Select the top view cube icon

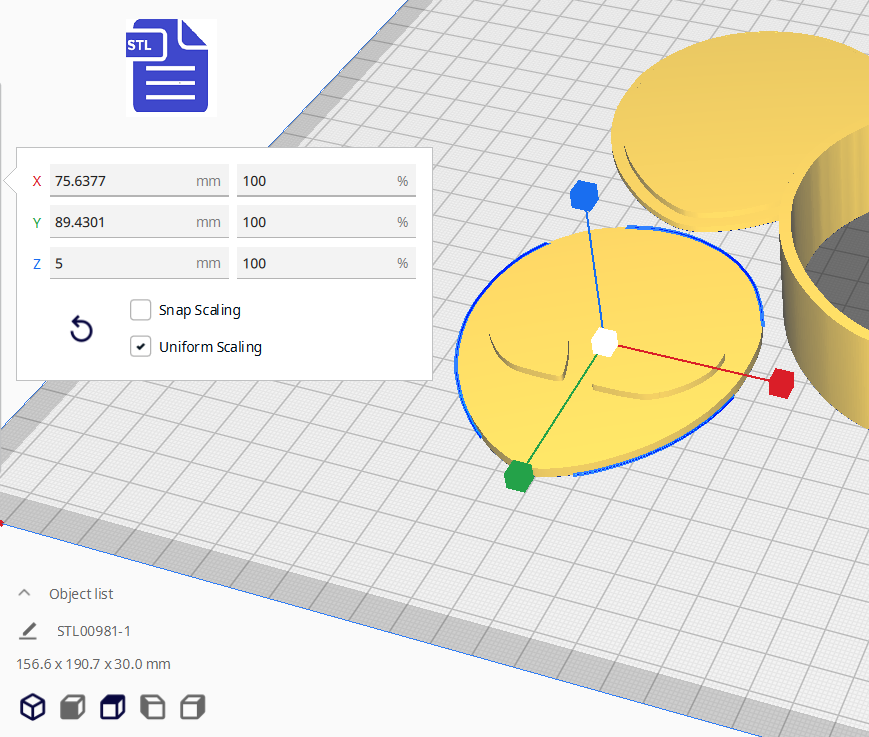(x=112, y=707)
